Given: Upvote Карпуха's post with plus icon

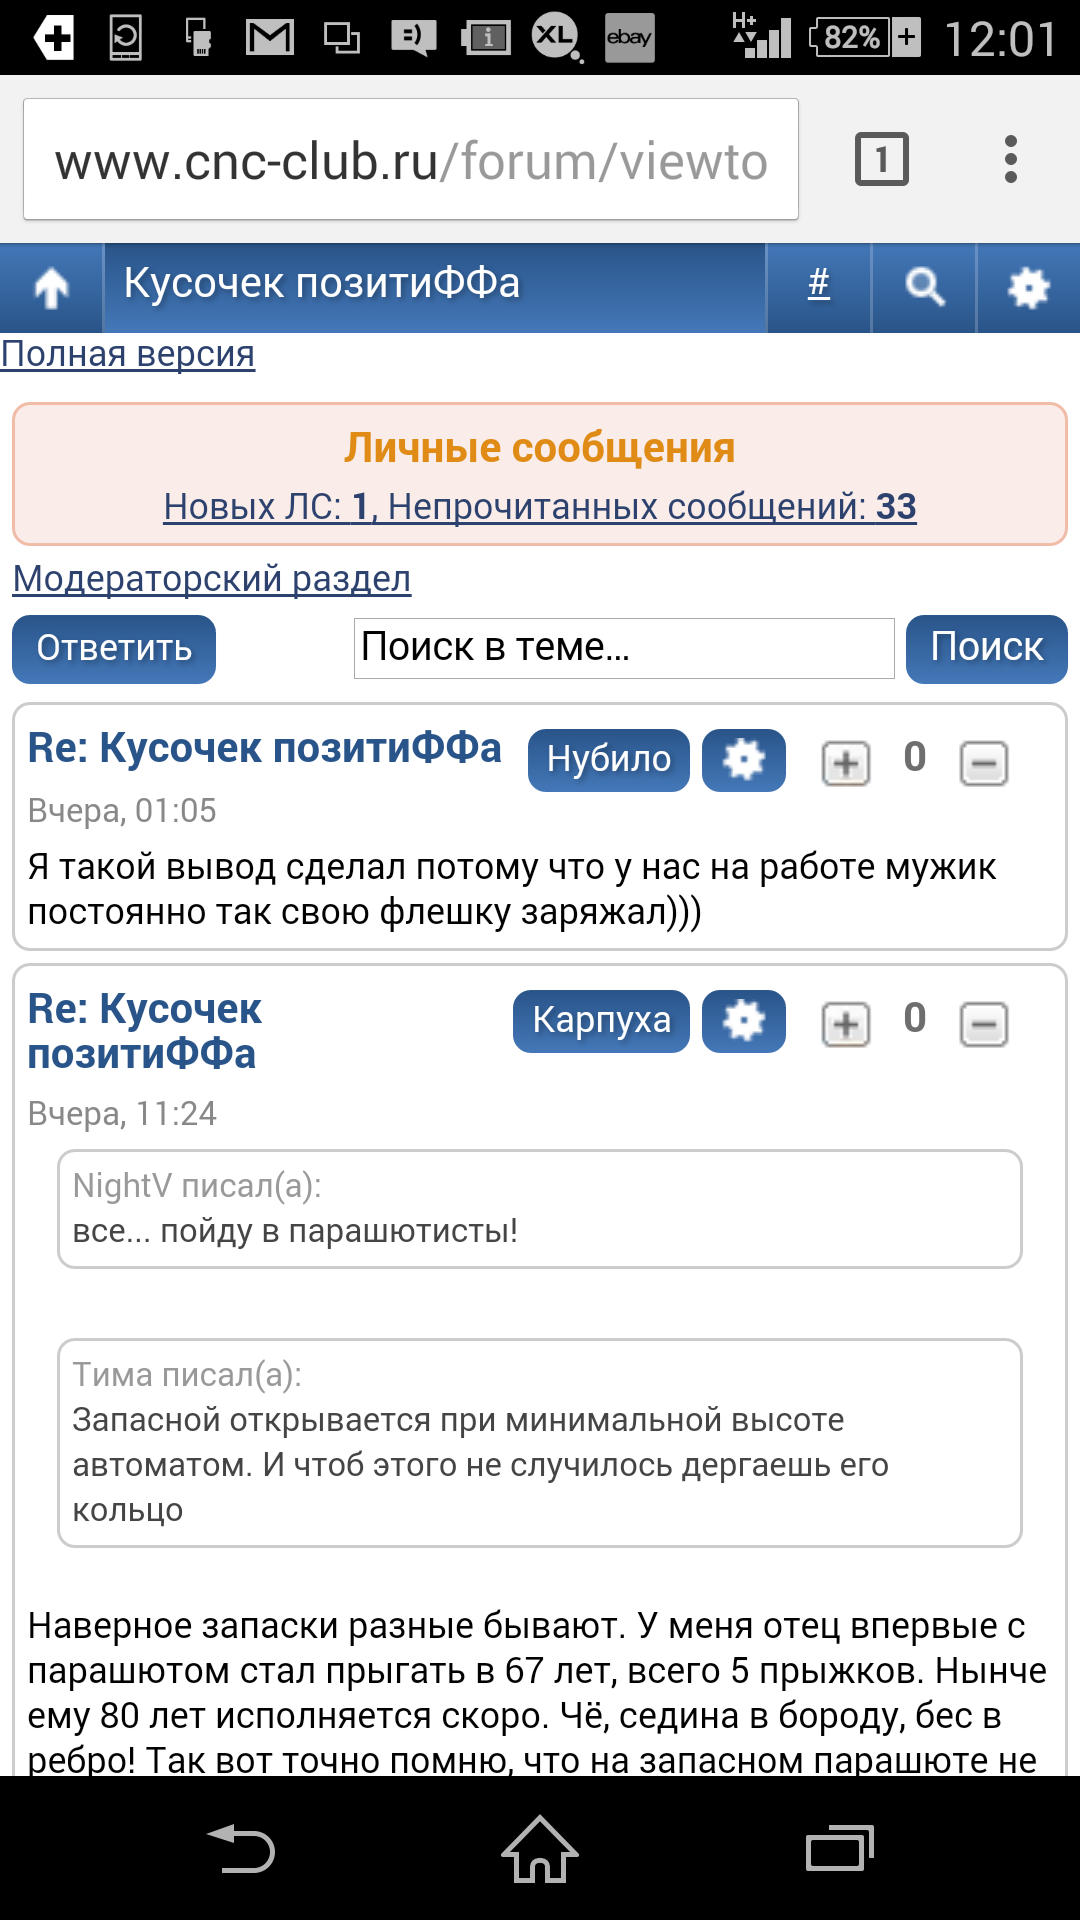Looking at the screenshot, I should pyautogui.click(x=846, y=1025).
